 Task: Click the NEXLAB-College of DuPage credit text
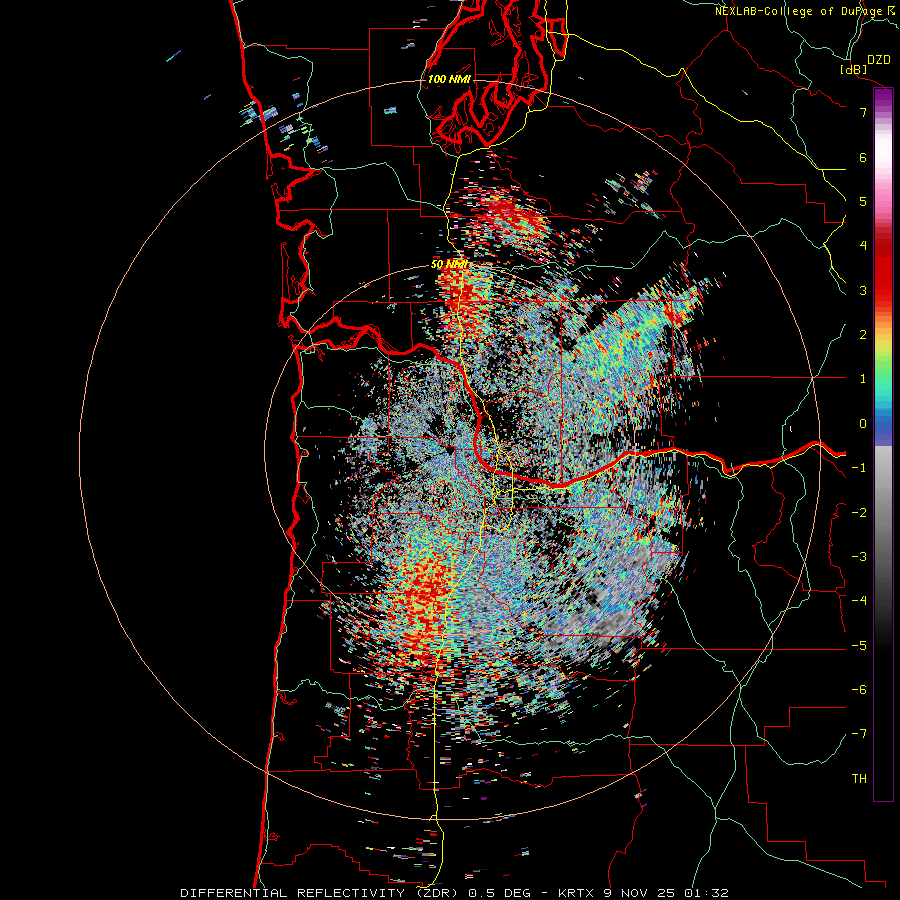pyautogui.click(x=800, y=11)
